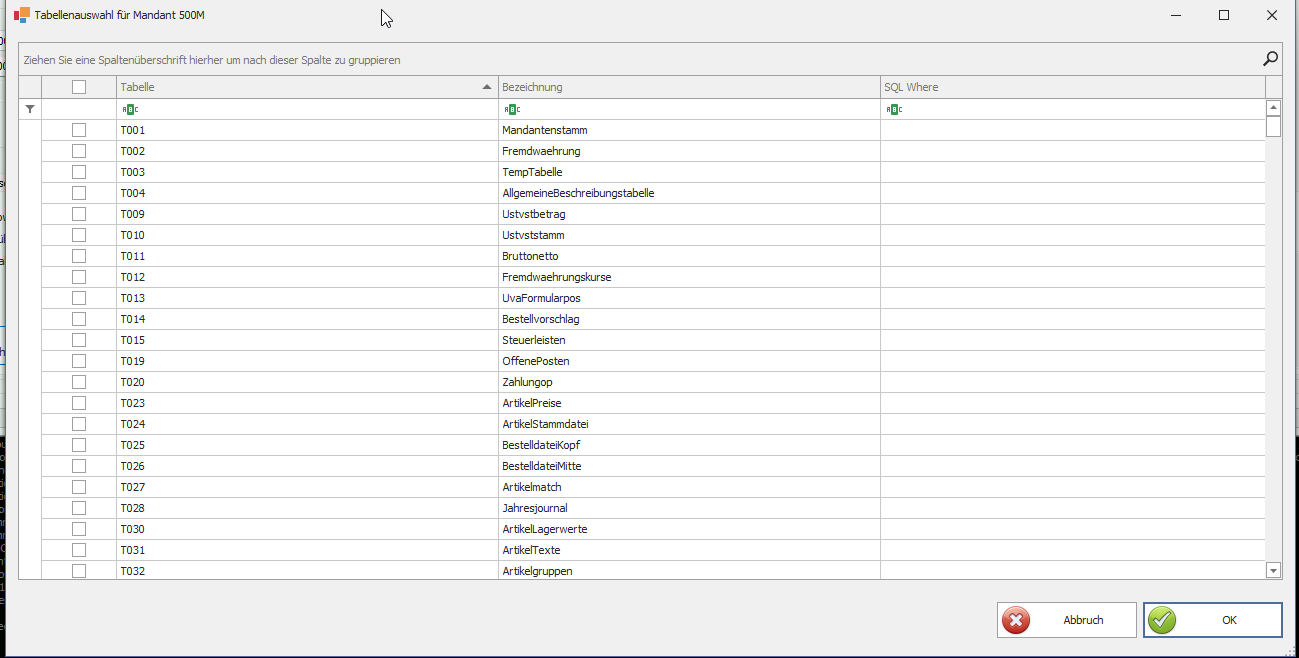Click the Bestellvorschlag cell
Image resolution: width=1299 pixels, height=658 pixels.
[689, 319]
